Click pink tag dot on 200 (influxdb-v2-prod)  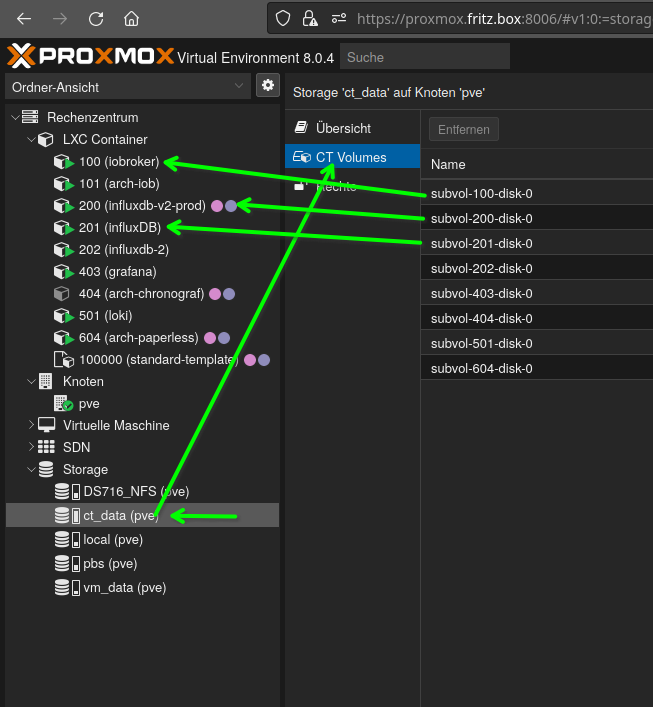[x=217, y=206]
